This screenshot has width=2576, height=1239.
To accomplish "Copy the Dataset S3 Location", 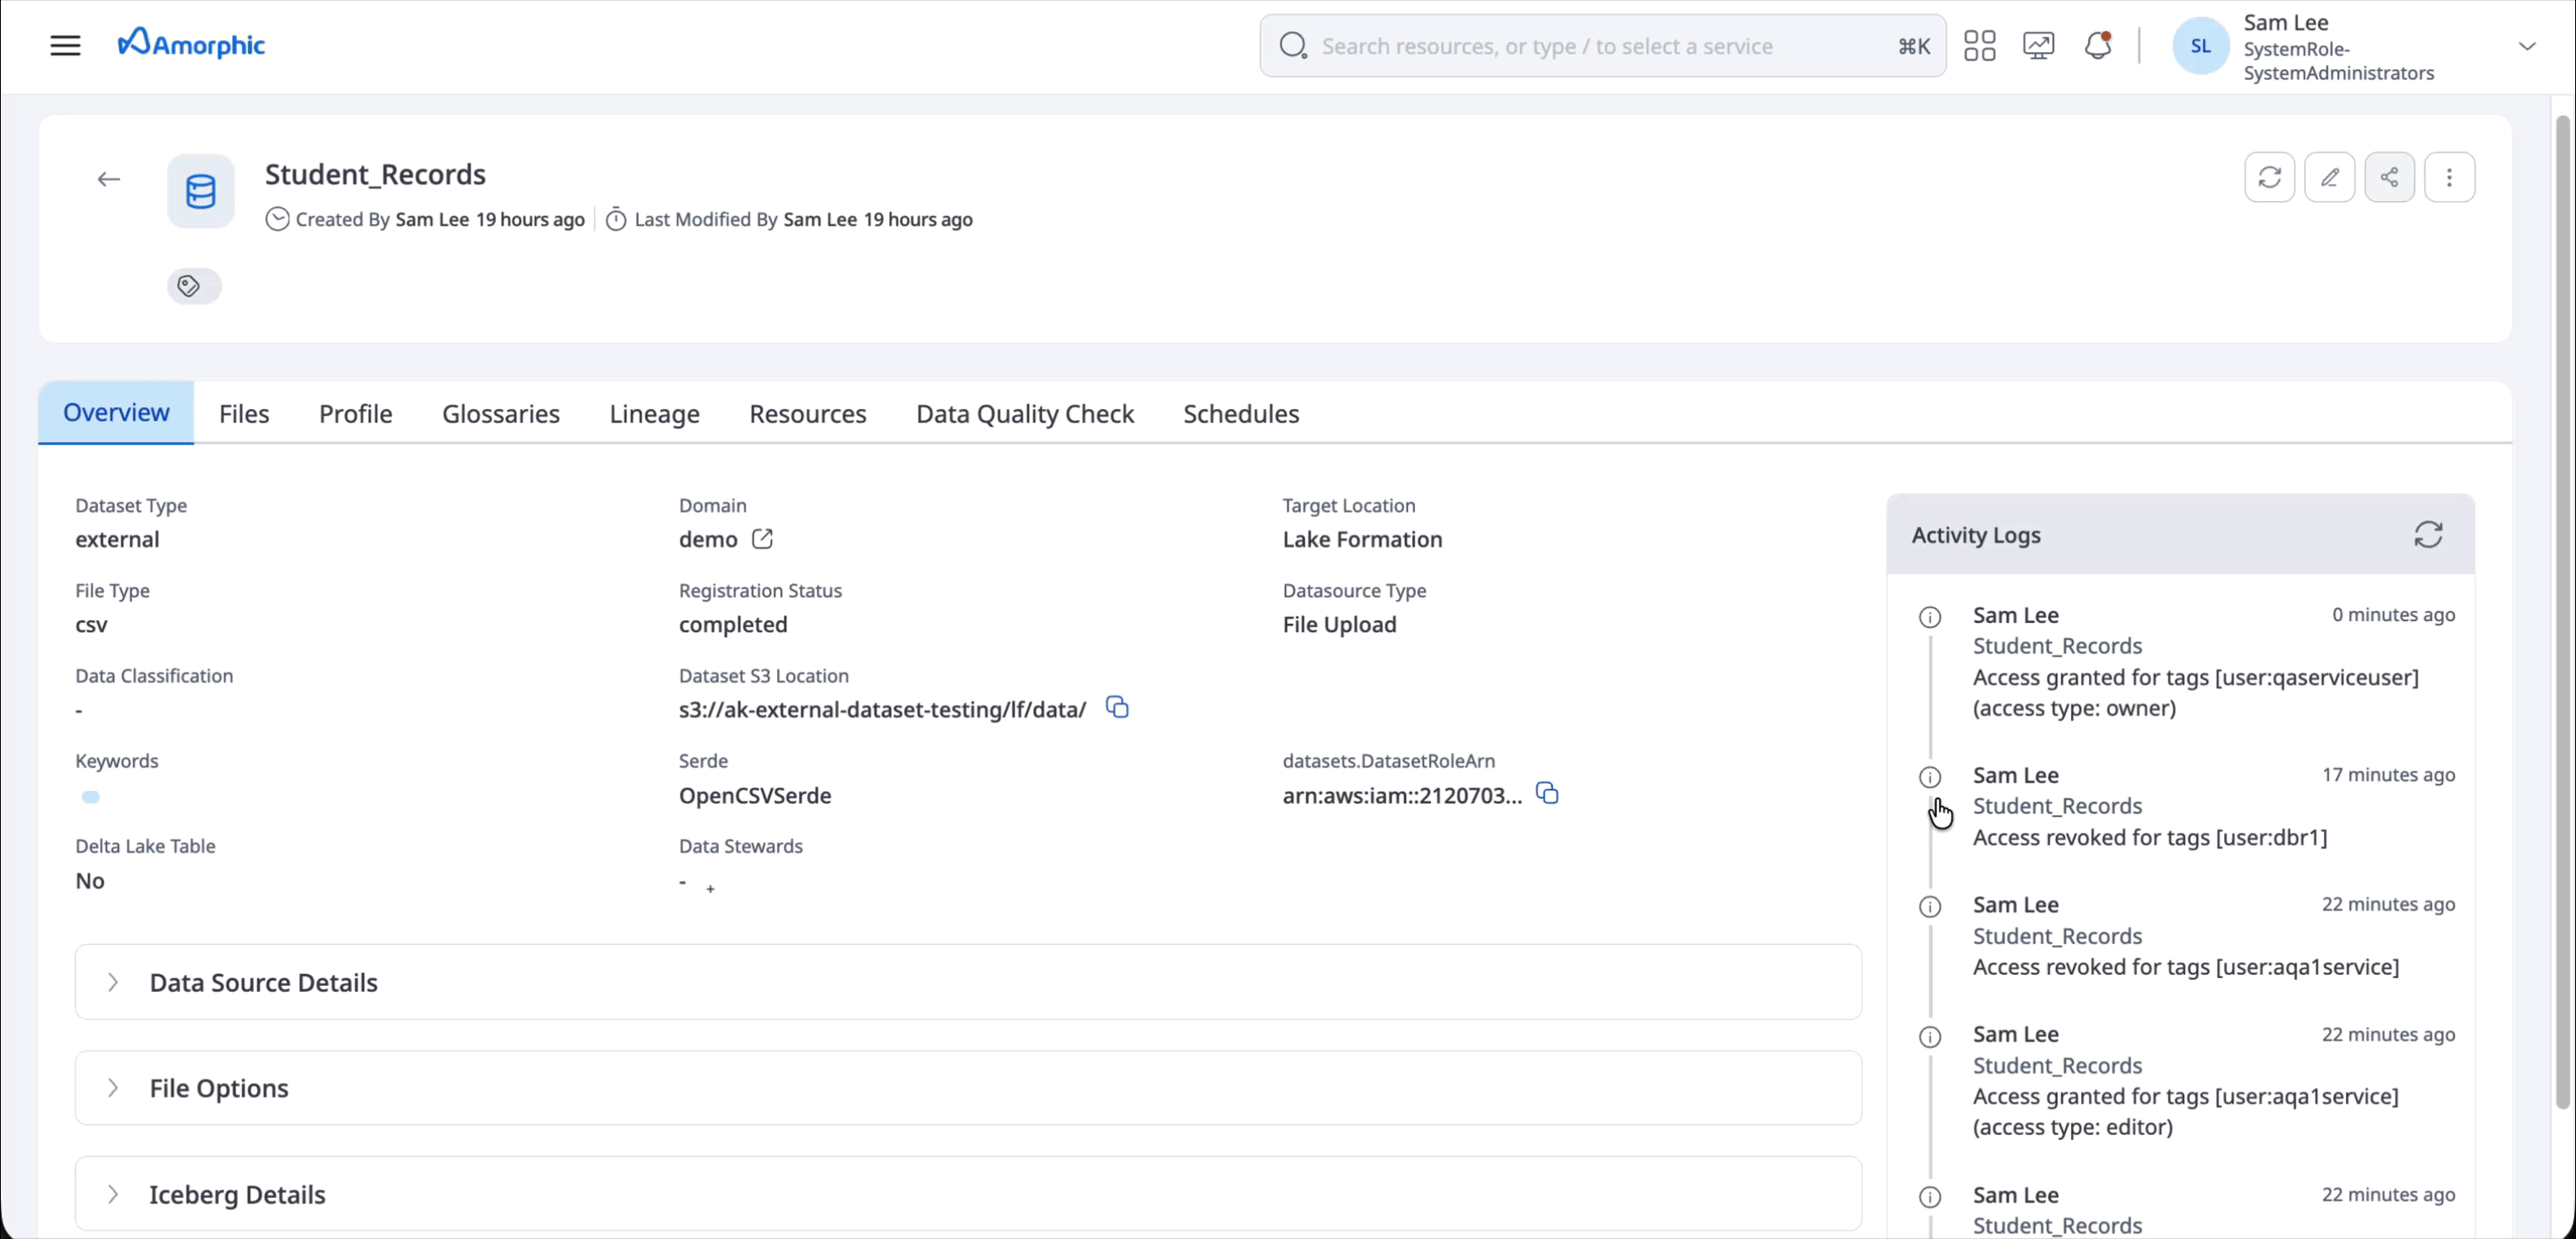I will (1117, 707).
